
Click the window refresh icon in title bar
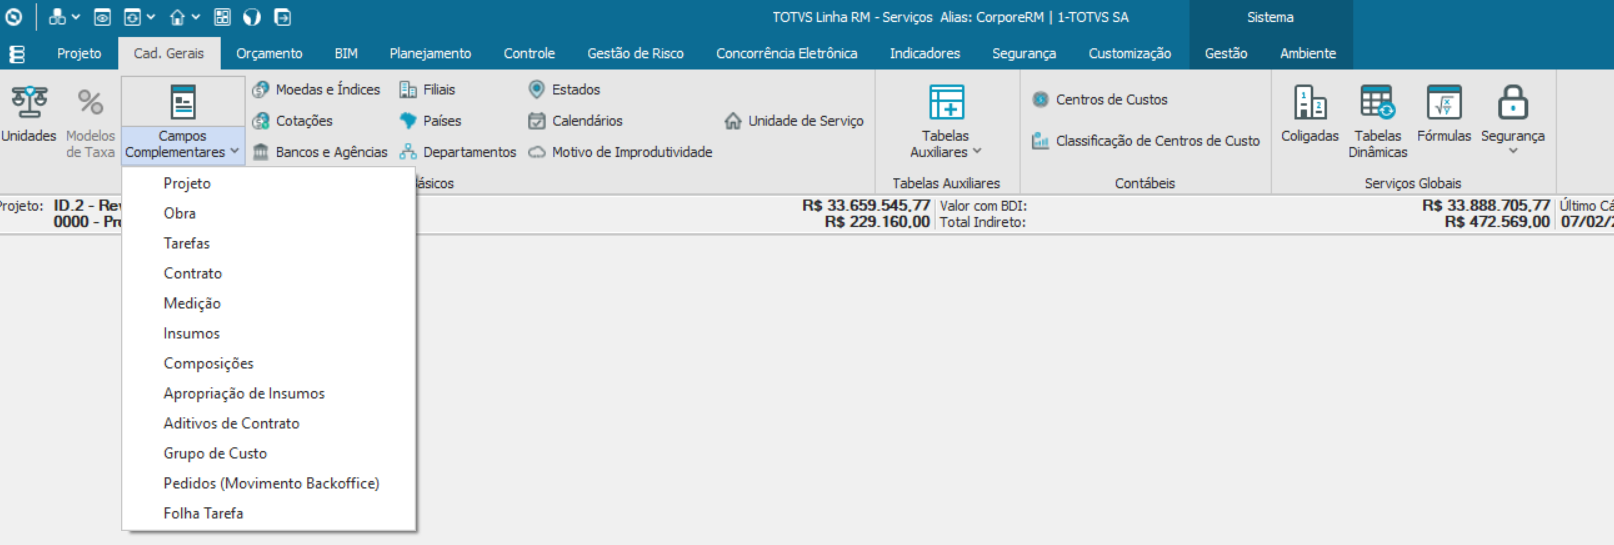click(x=132, y=17)
